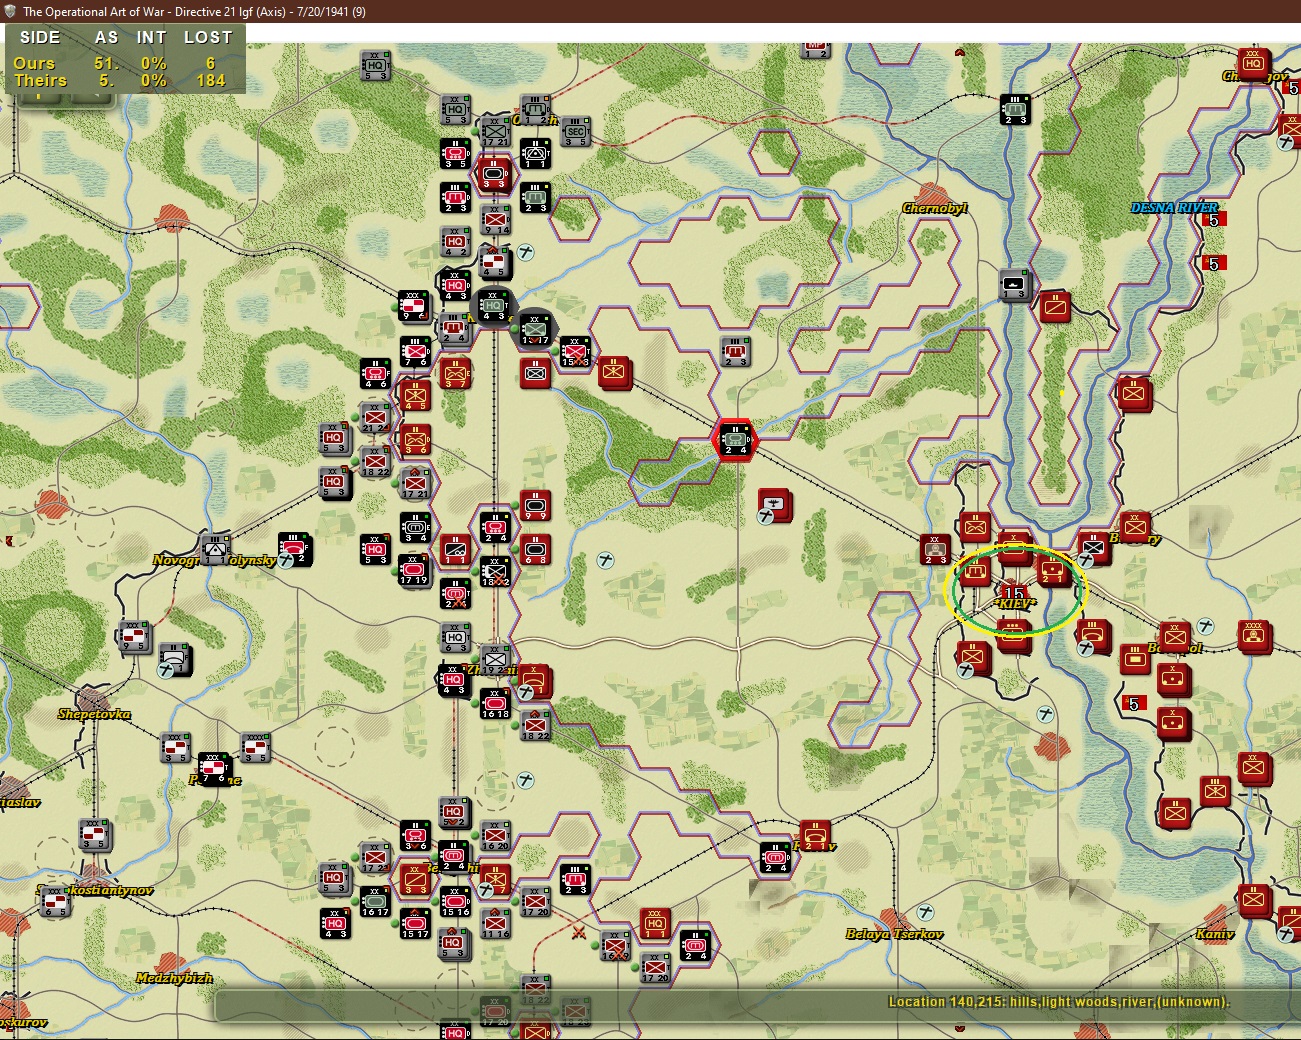
Task: Click the Kiev objective marker 15
Action: pos(1012,592)
